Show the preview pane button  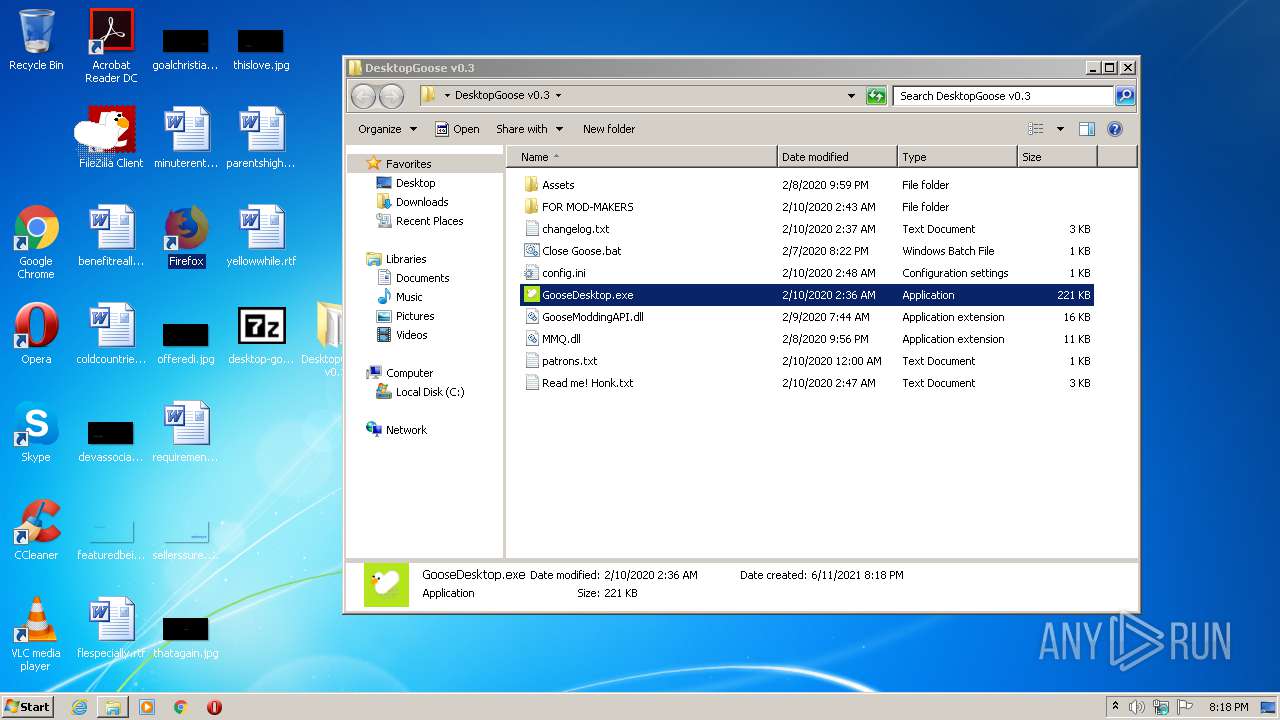click(1087, 129)
